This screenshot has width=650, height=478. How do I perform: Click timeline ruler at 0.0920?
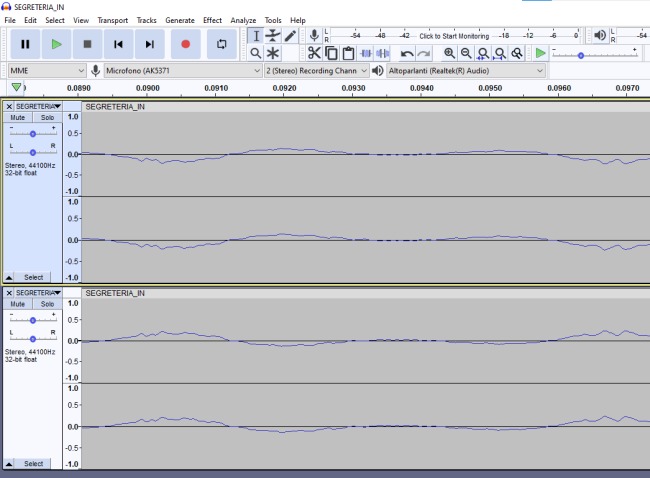click(x=284, y=88)
